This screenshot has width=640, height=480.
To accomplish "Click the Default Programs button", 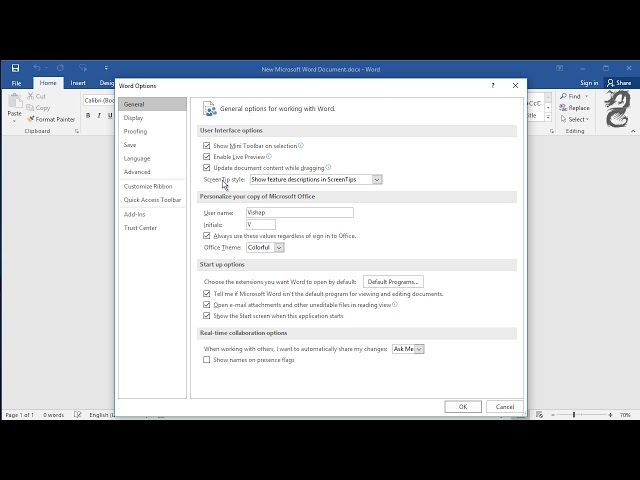I will pyautogui.click(x=393, y=282).
